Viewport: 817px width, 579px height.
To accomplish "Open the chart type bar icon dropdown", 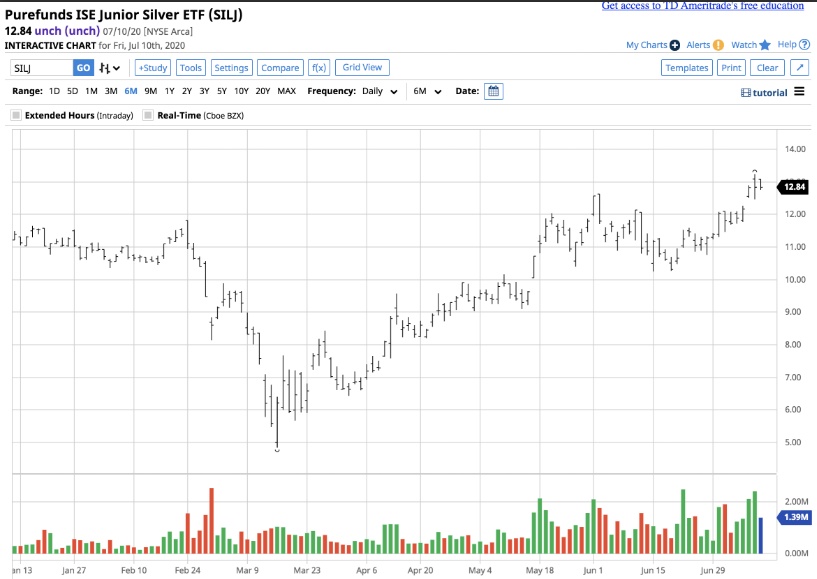I will (x=110, y=68).
